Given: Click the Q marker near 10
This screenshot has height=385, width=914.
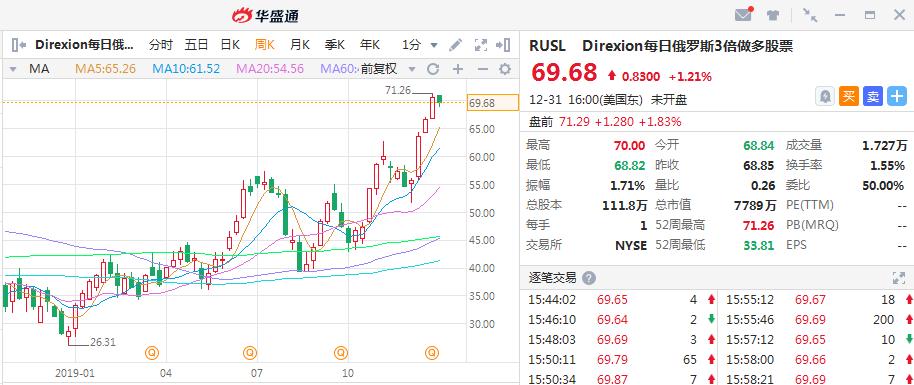Looking at the screenshot, I should 341,352.
